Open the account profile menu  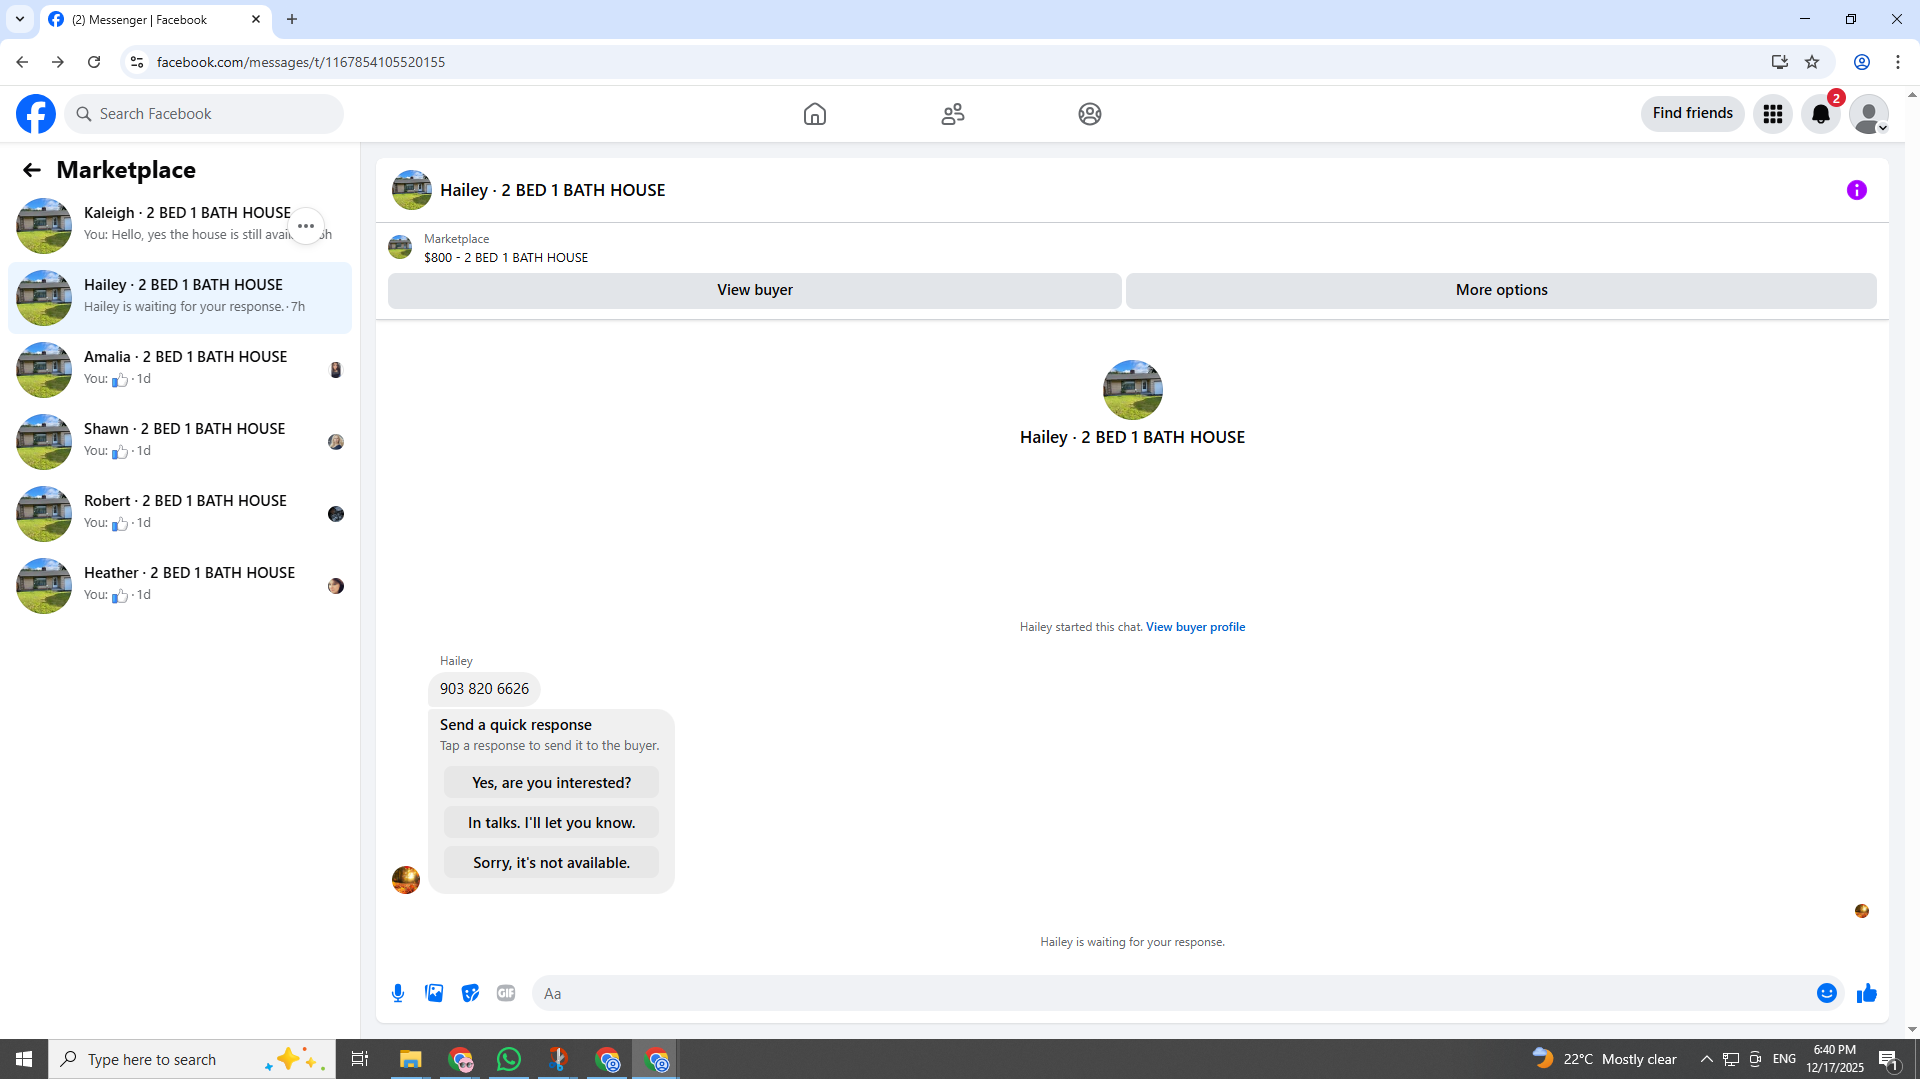click(x=1869, y=114)
